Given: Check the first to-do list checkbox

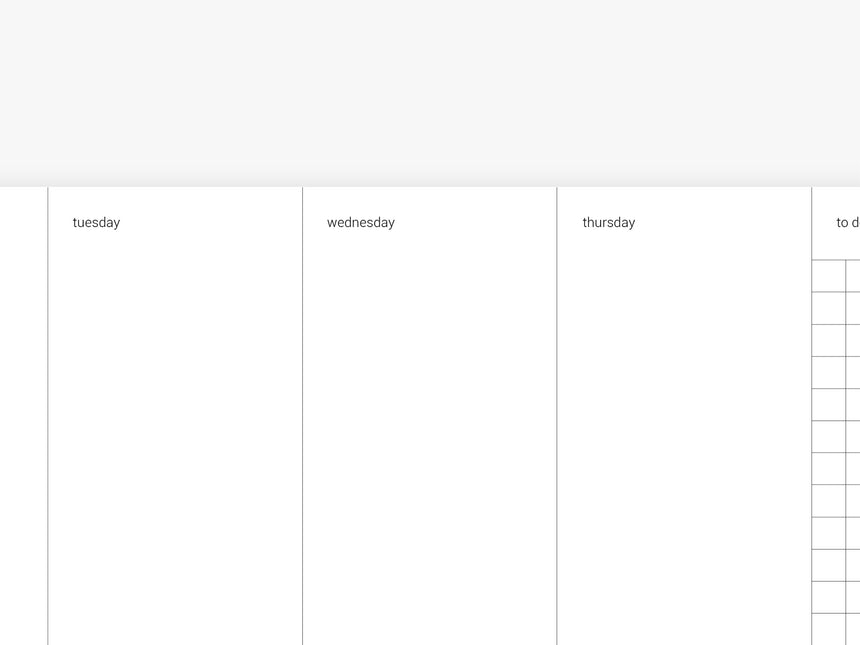Looking at the screenshot, I should click(829, 276).
